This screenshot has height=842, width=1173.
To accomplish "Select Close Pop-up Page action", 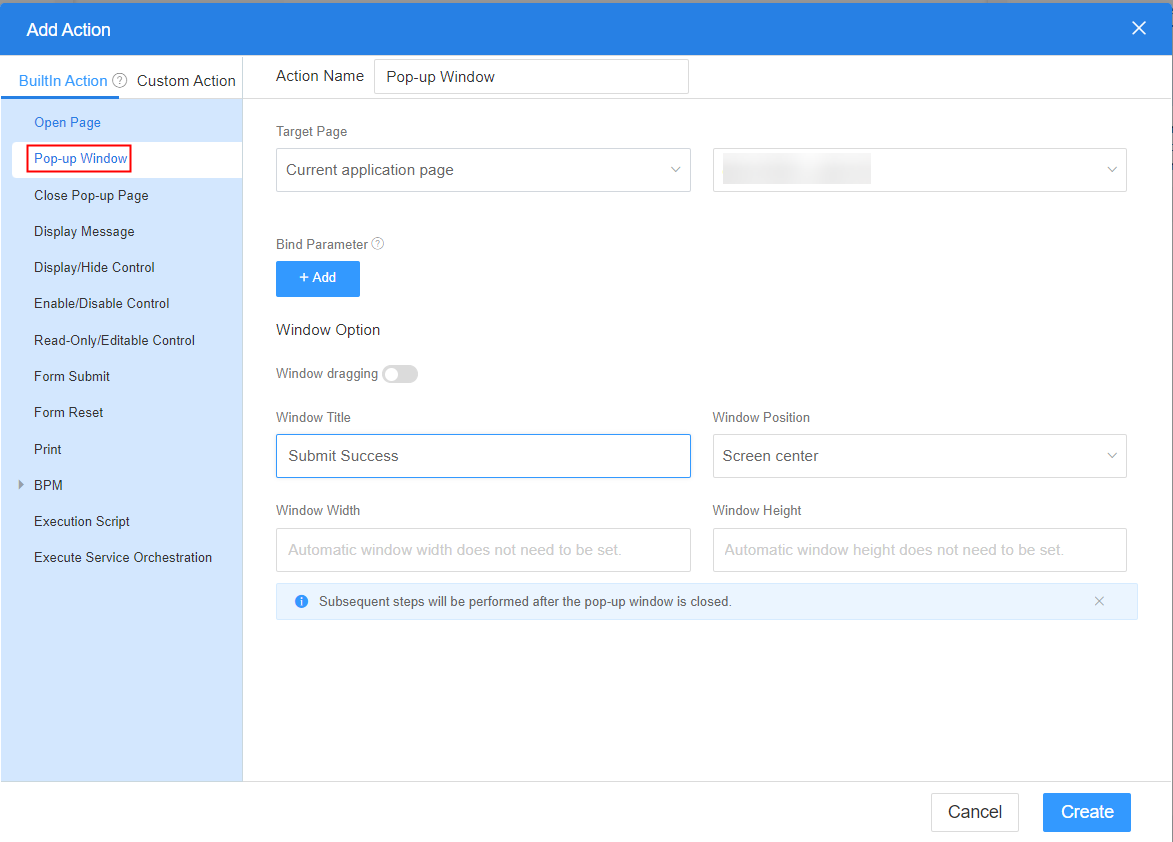I will (x=91, y=195).
